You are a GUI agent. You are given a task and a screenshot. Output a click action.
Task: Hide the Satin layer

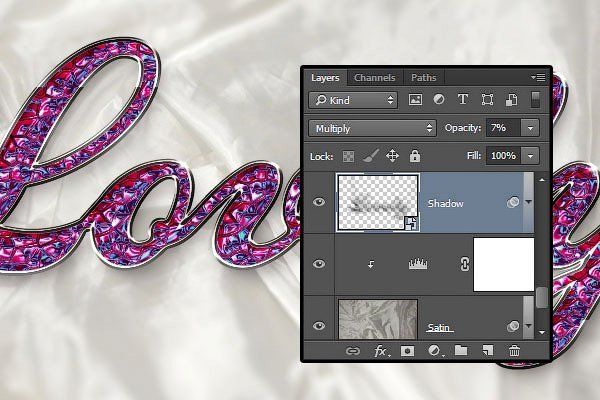[319, 325]
